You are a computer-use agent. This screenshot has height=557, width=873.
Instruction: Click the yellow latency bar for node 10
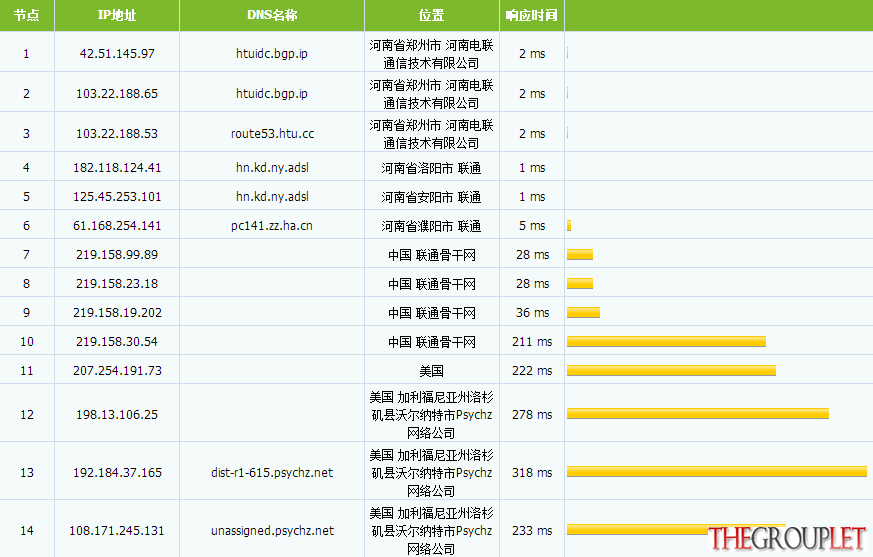tap(666, 341)
